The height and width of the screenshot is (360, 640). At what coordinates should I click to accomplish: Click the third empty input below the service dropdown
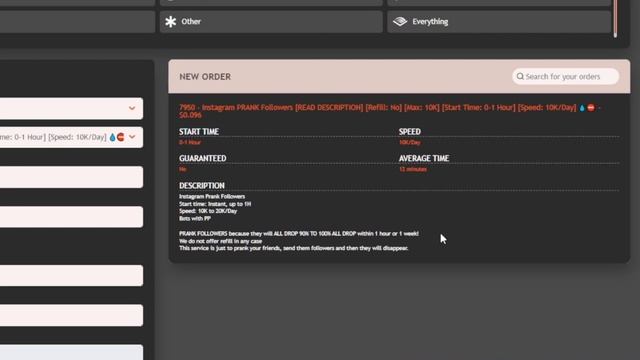click(71, 276)
